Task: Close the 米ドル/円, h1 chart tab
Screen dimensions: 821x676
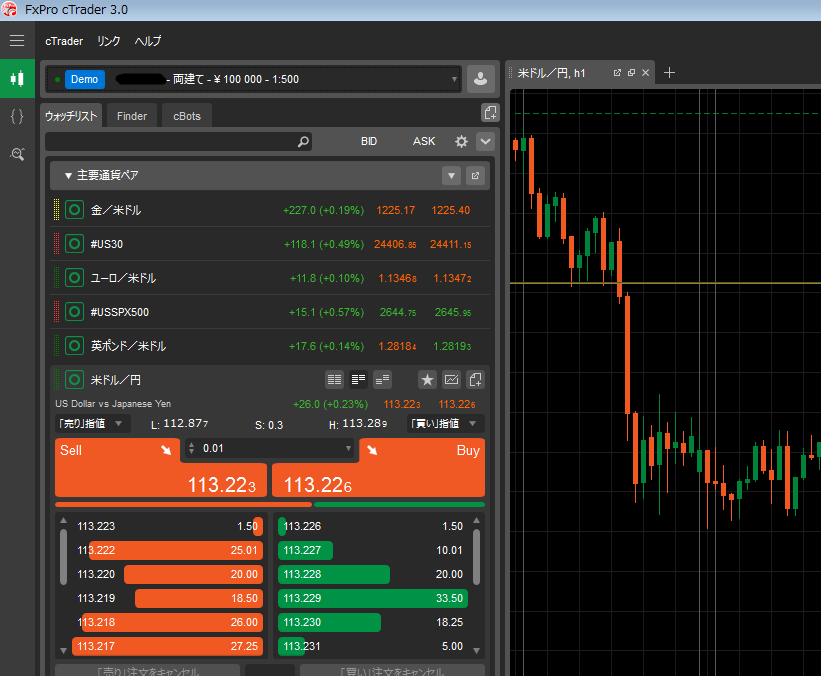Action: tap(646, 73)
